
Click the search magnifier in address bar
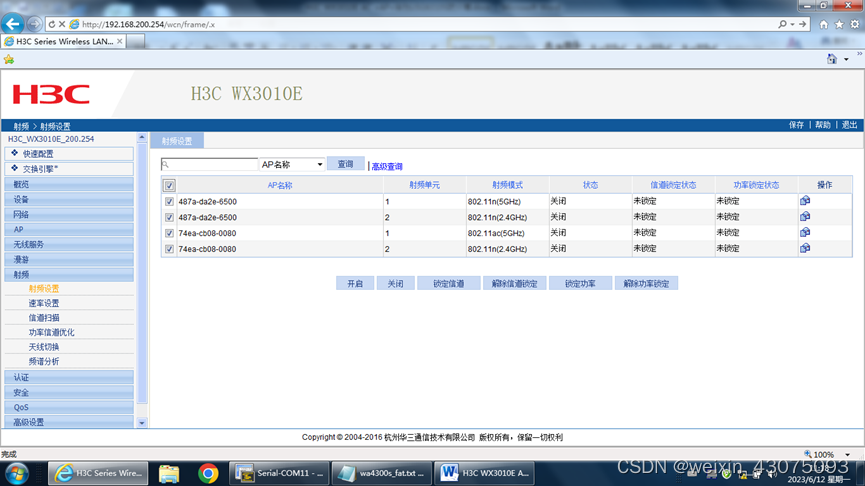point(782,24)
